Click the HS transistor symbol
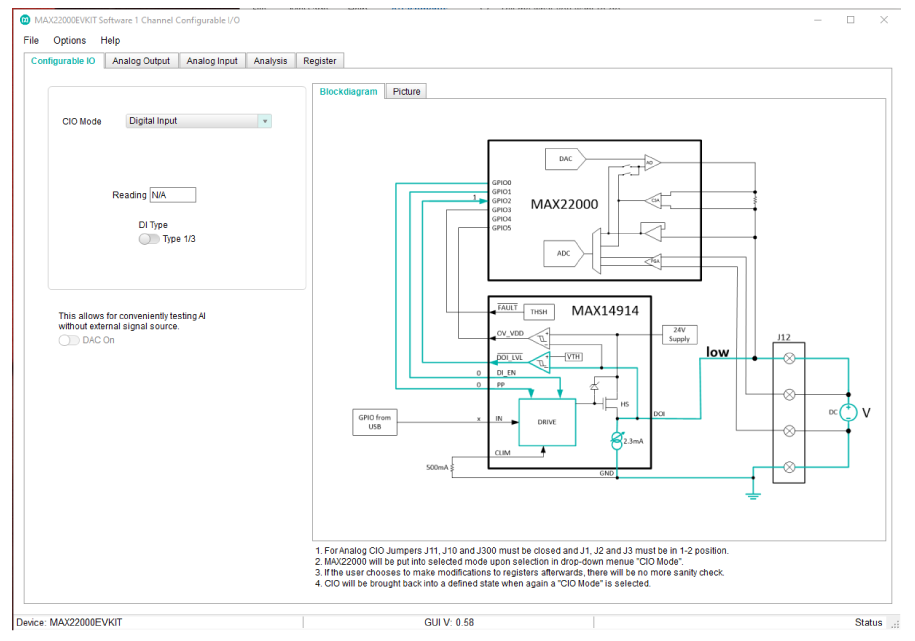The image size is (915, 641). [610, 403]
